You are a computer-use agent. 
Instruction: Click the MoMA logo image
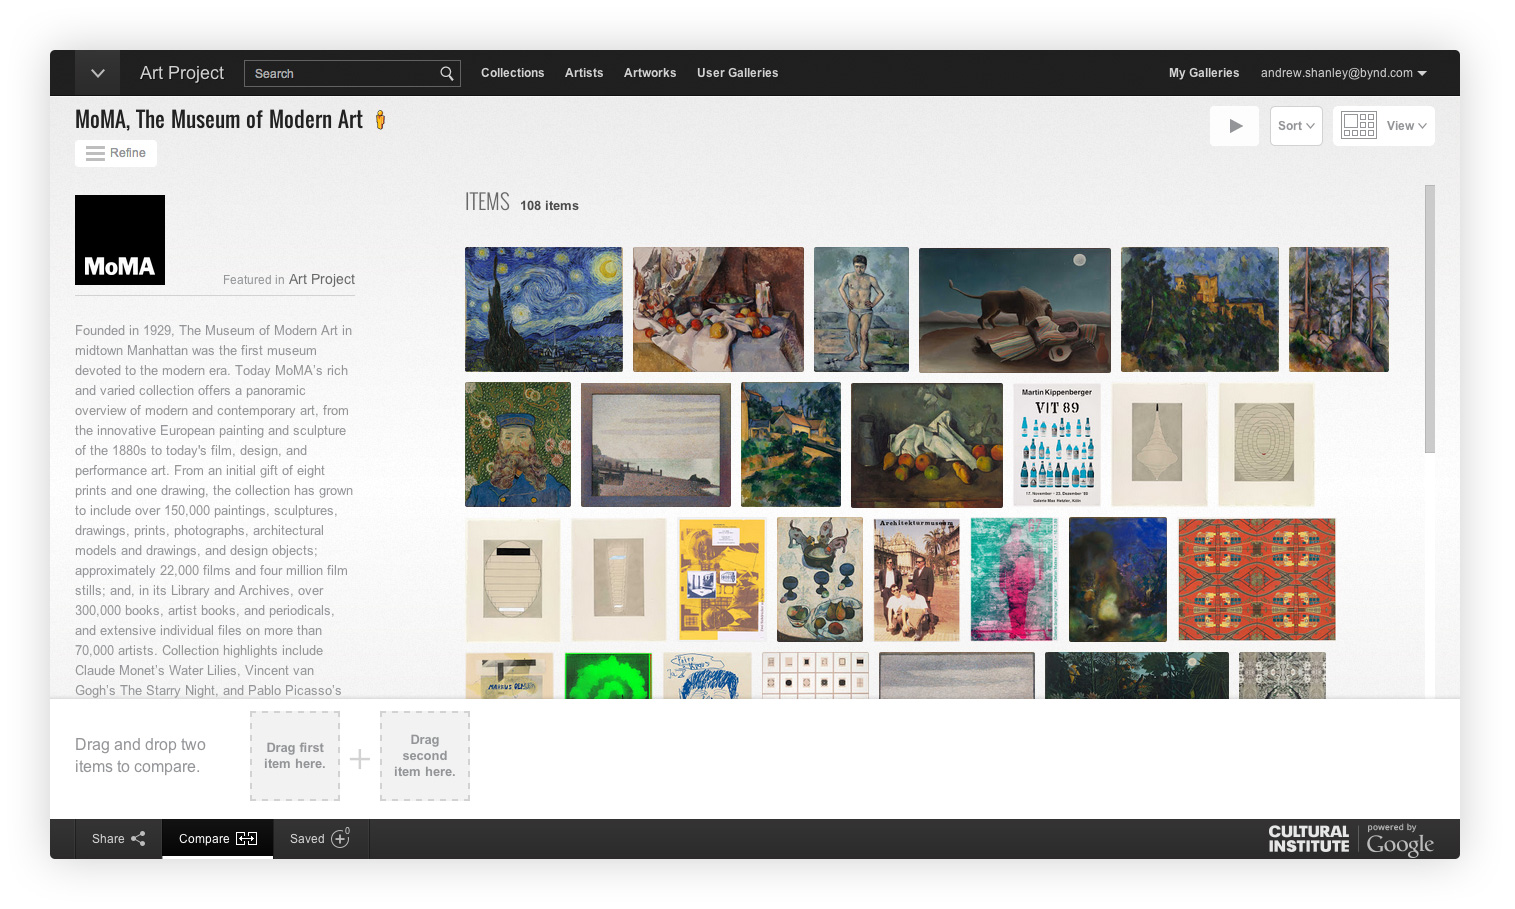click(120, 240)
